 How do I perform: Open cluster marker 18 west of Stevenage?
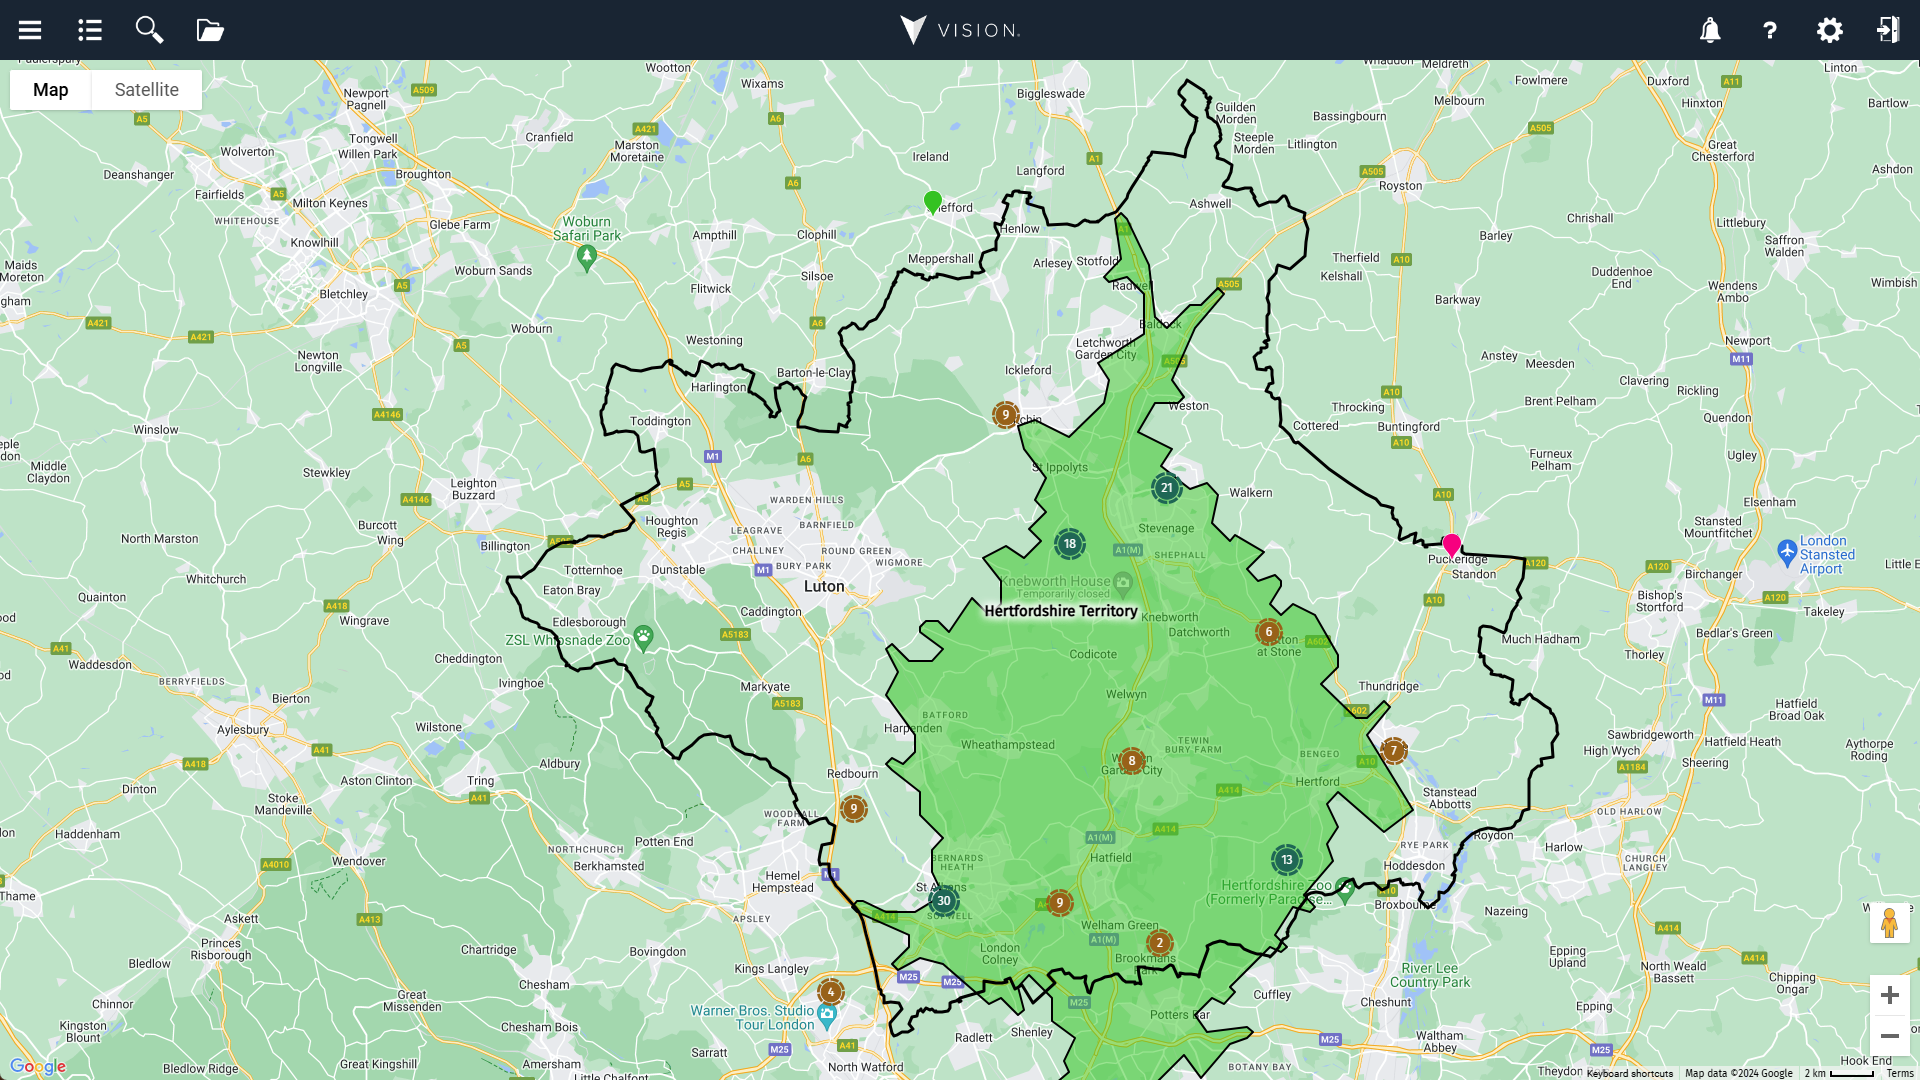point(1070,544)
